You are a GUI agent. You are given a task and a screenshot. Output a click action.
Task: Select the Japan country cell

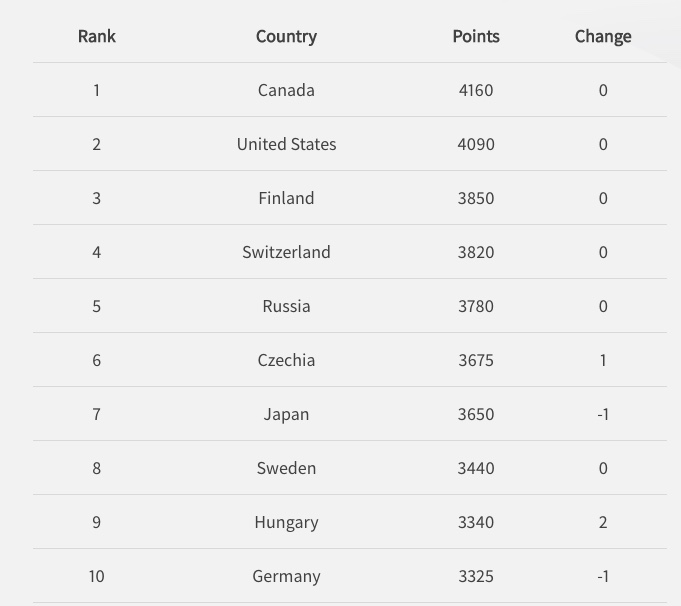tap(286, 414)
